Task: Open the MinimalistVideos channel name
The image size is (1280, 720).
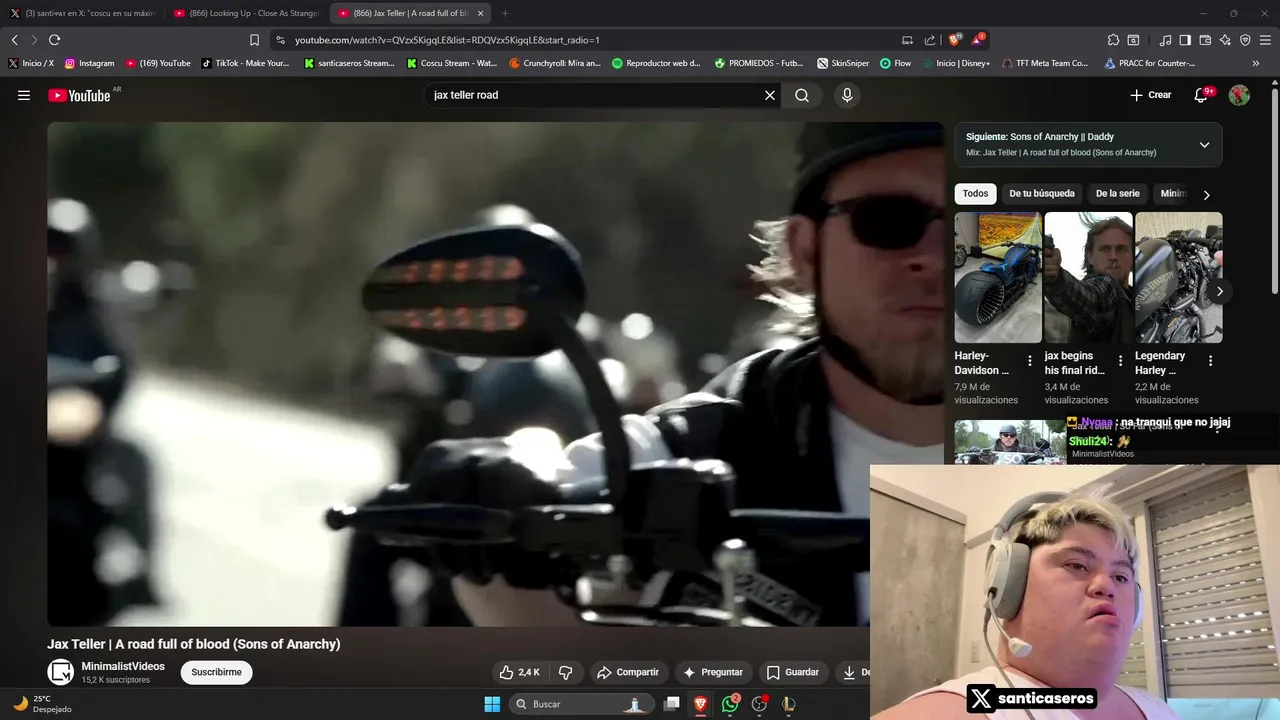Action: [123, 666]
